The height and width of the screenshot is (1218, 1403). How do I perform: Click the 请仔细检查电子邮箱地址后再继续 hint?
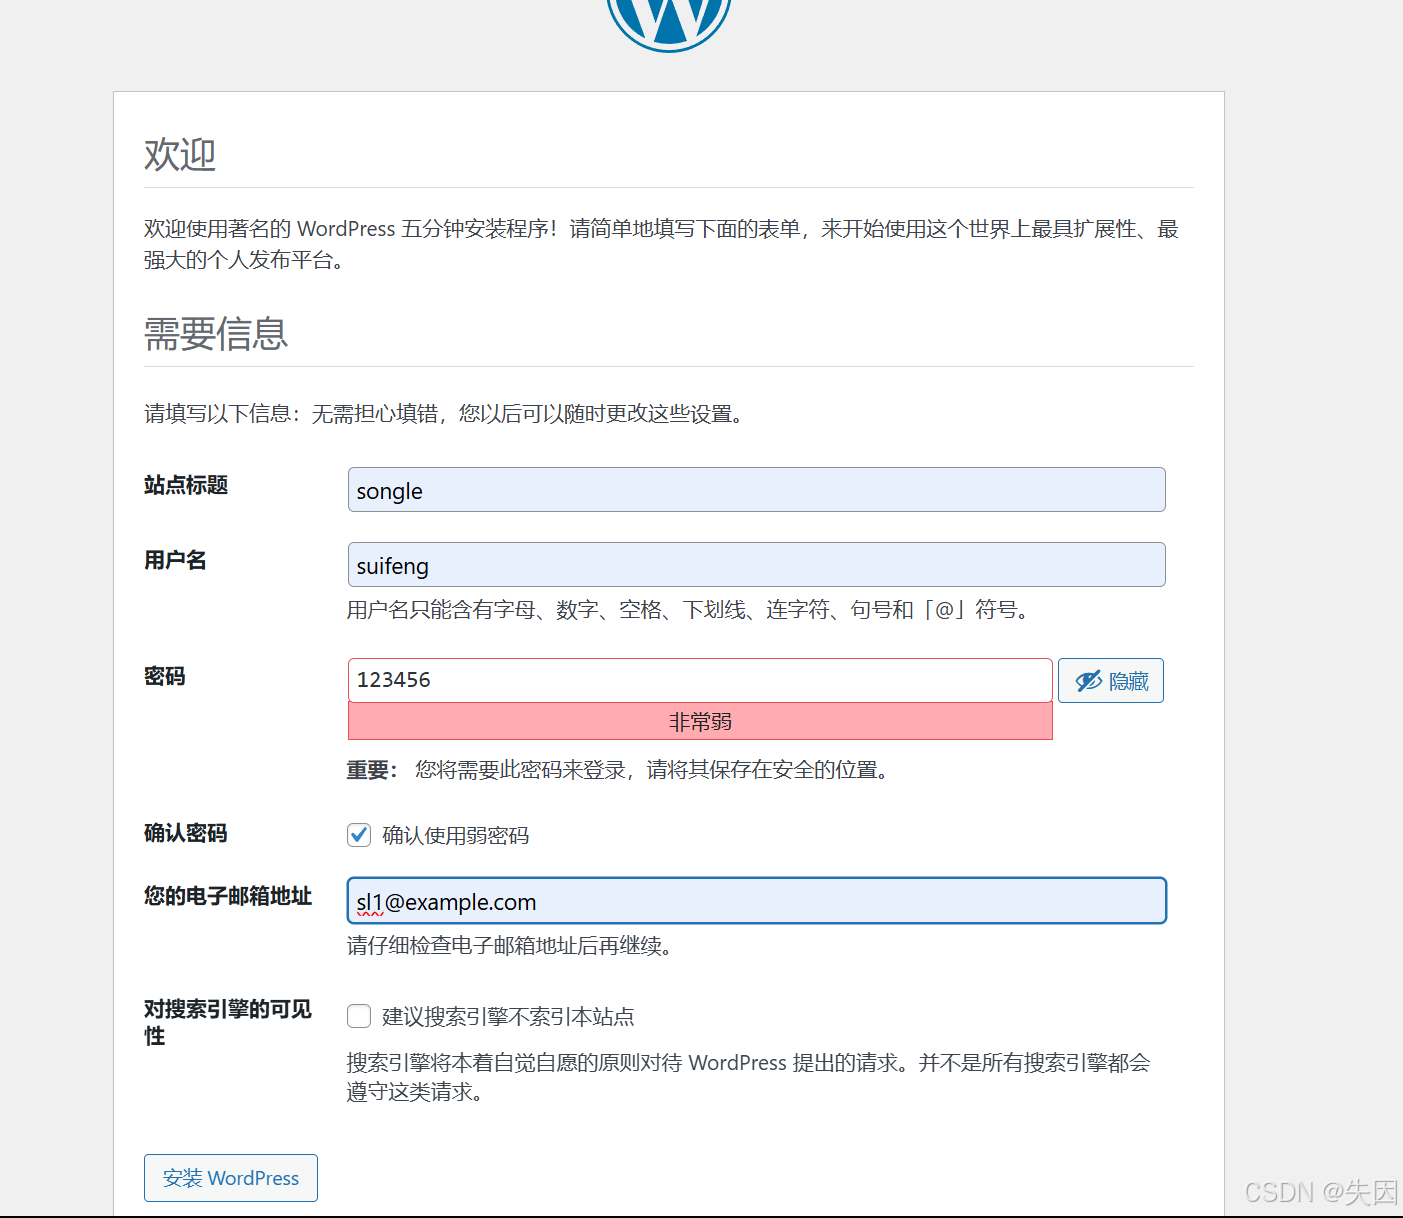(x=510, y=946)
